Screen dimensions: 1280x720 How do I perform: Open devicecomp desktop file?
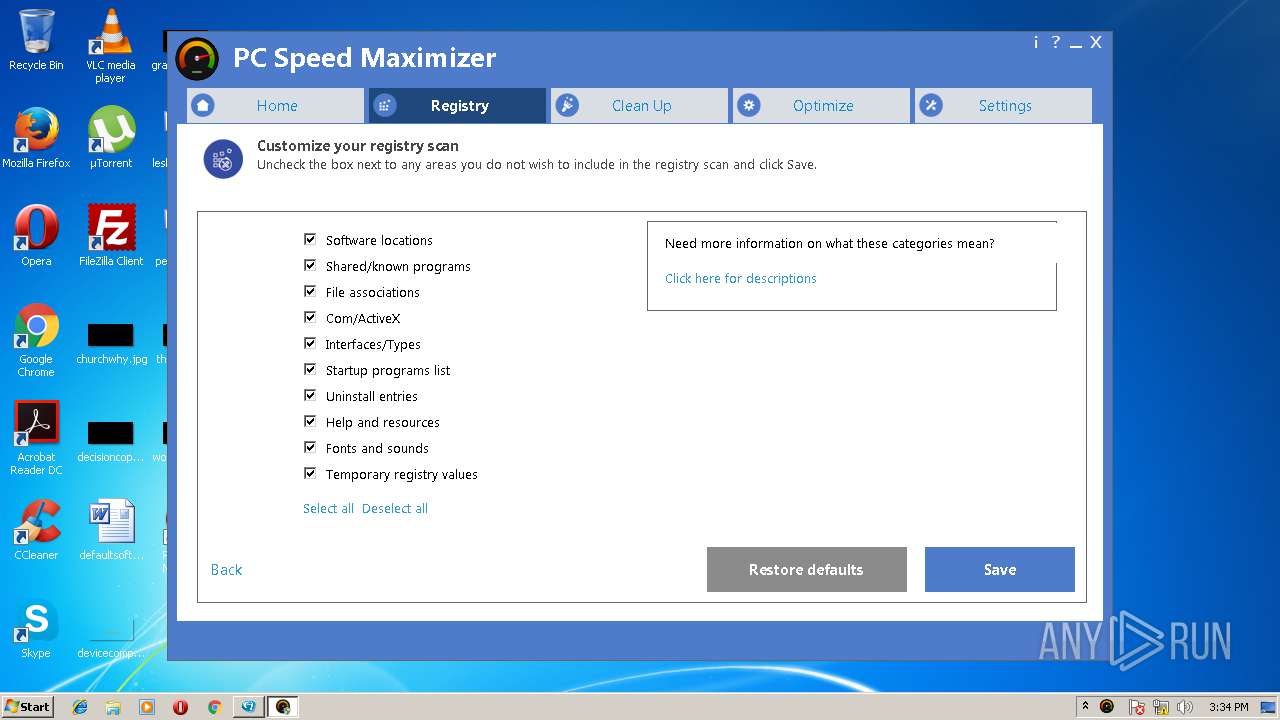[x=110, y=634]
